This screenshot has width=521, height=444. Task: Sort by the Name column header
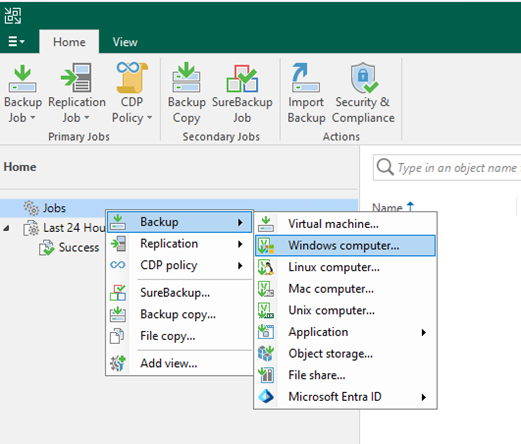[387, 208]
